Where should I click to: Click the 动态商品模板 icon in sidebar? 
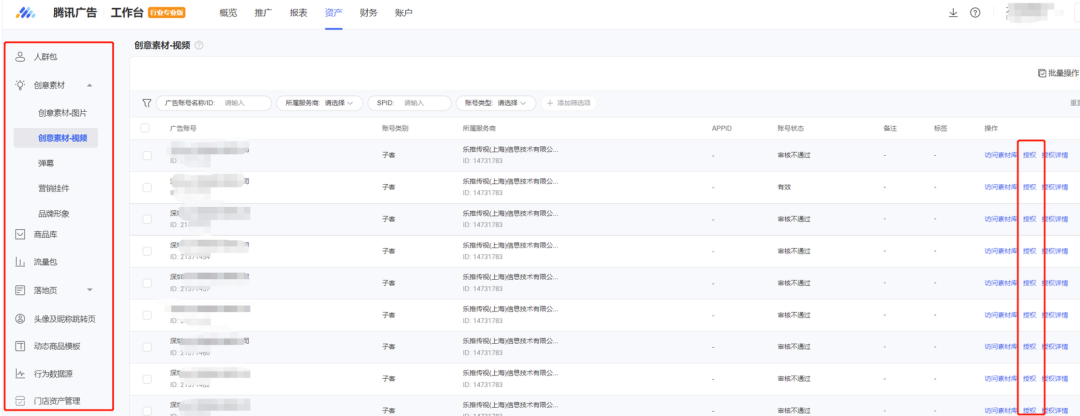tap(20, 346)
